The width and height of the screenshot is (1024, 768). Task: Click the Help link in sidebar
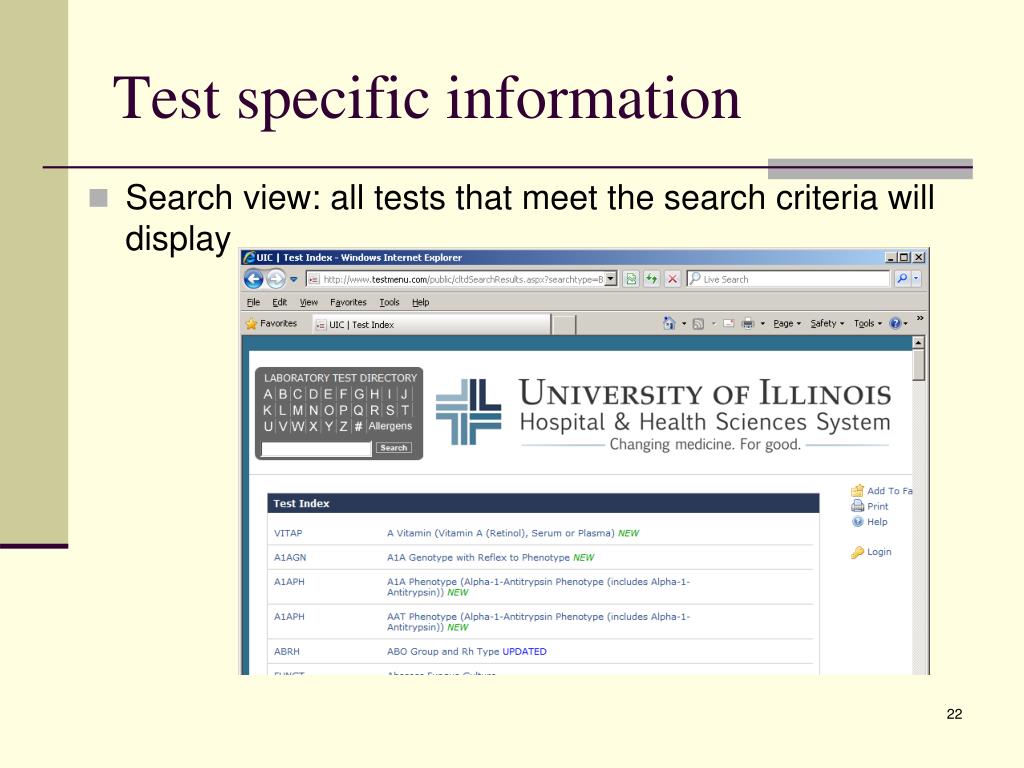pos(870,522)
